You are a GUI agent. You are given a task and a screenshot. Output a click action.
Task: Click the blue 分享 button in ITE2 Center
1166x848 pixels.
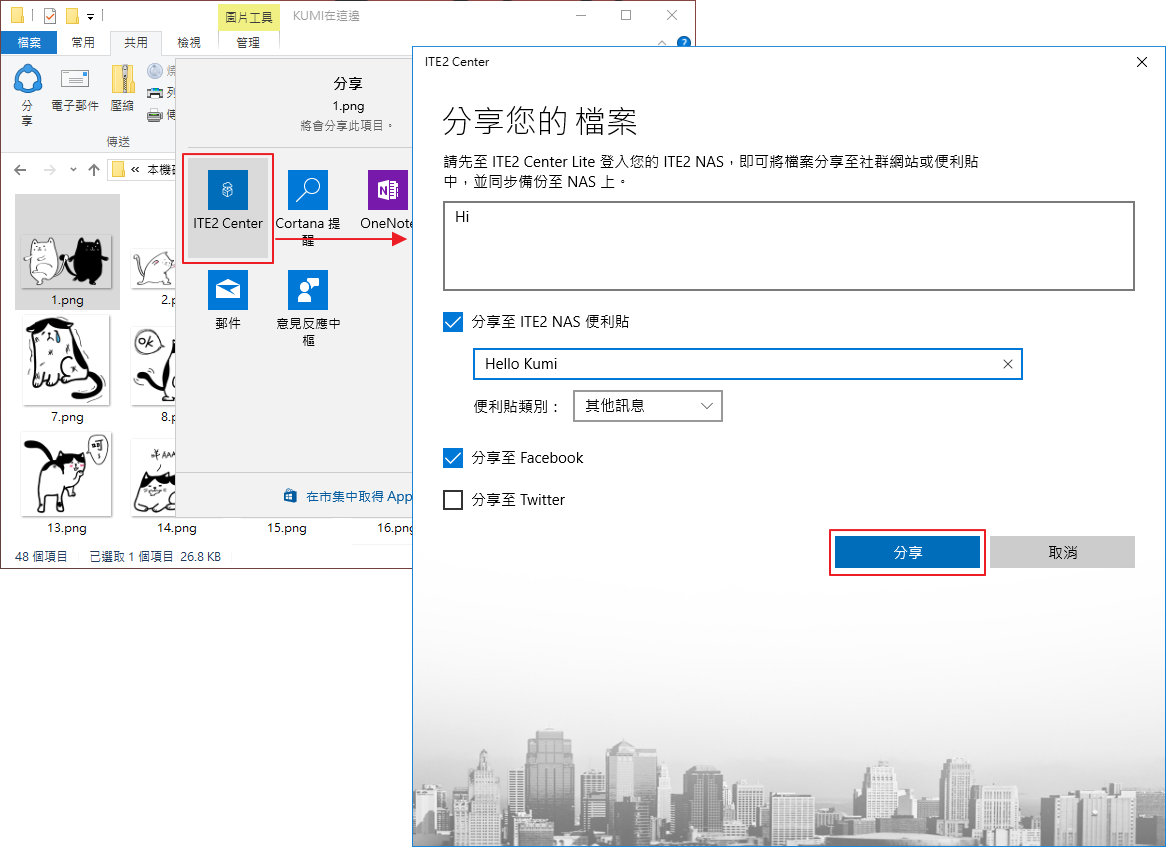click(x=907, y=553)
